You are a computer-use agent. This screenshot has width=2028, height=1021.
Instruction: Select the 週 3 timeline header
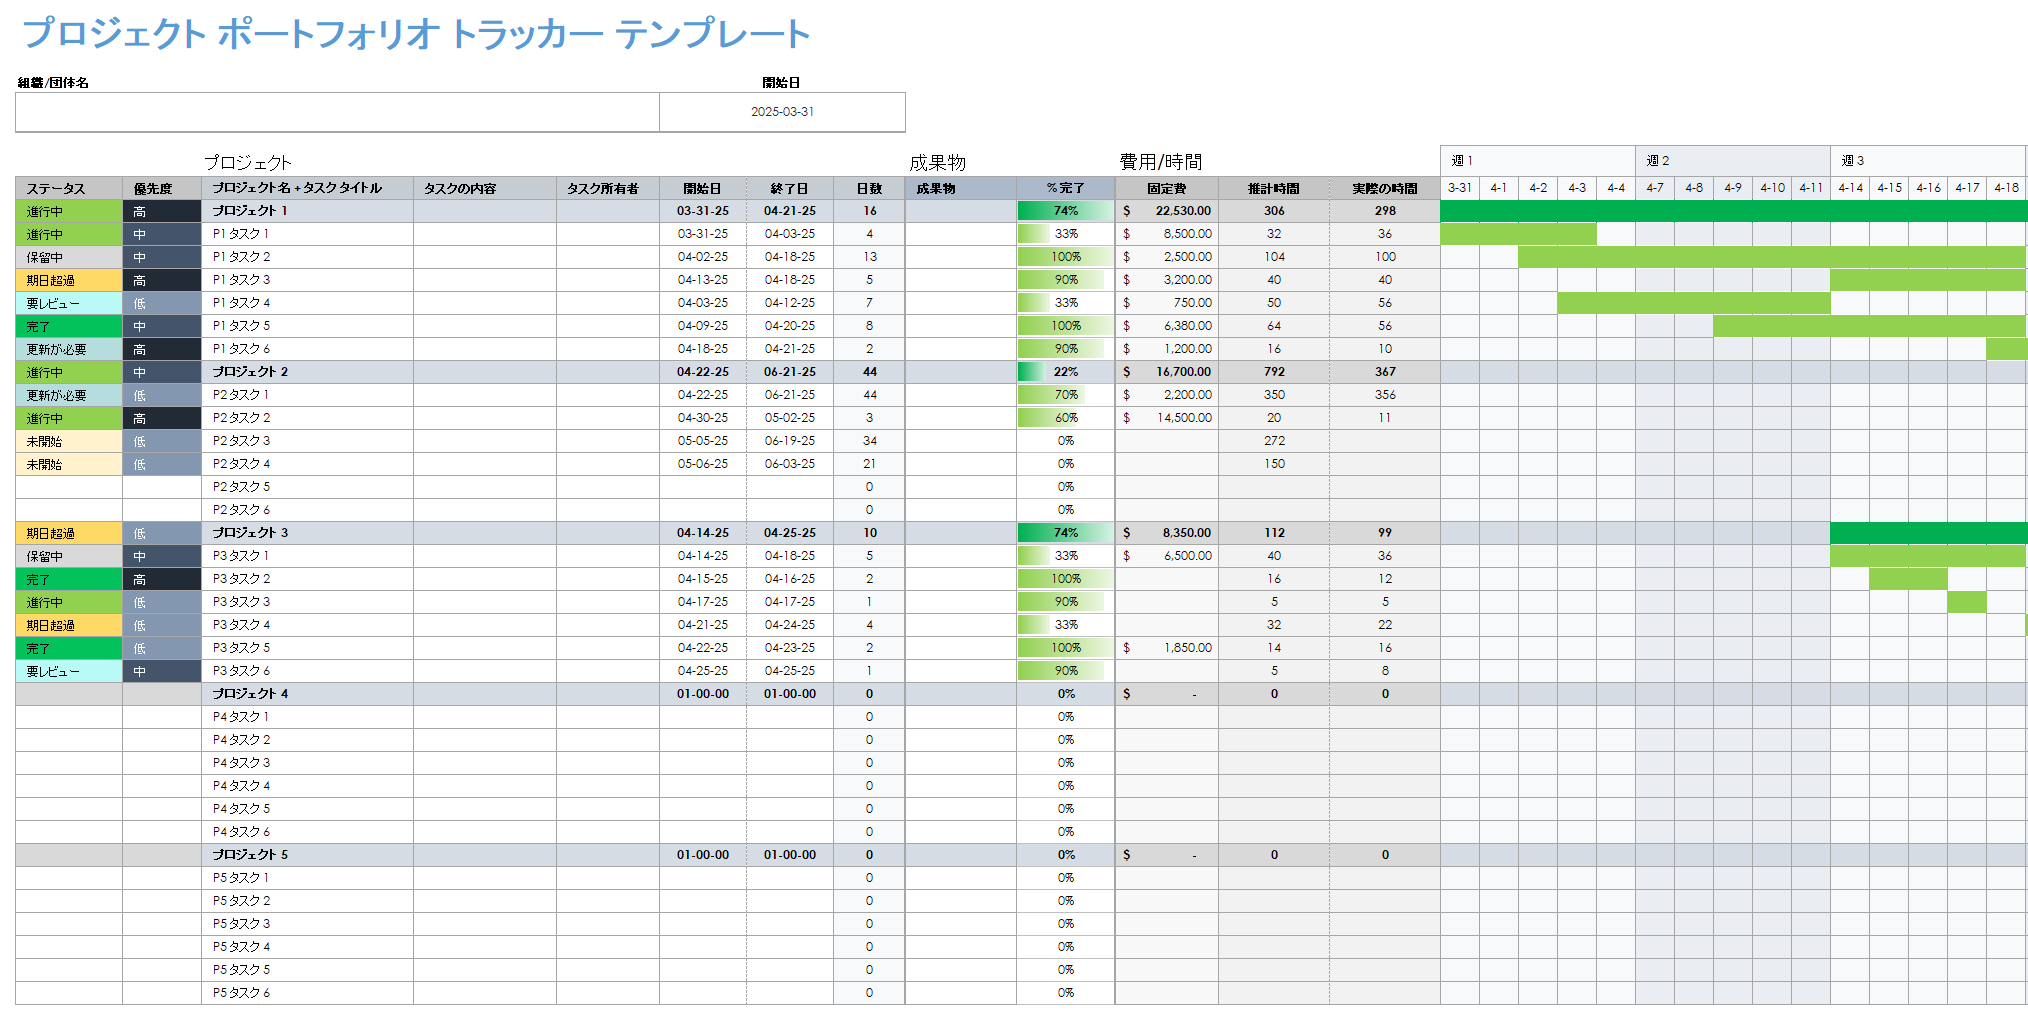coord(1928,160)
